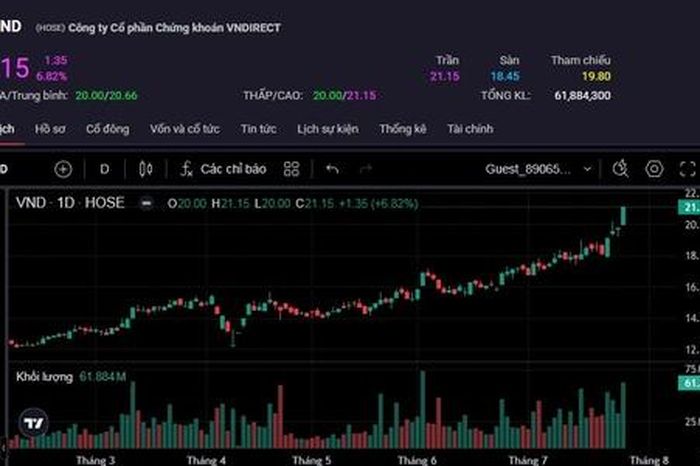Image resolution: width=700 pixels, height=466 pixels.
Task: Click the Tháng 5 time axis label
Action: tap(312, 460)
